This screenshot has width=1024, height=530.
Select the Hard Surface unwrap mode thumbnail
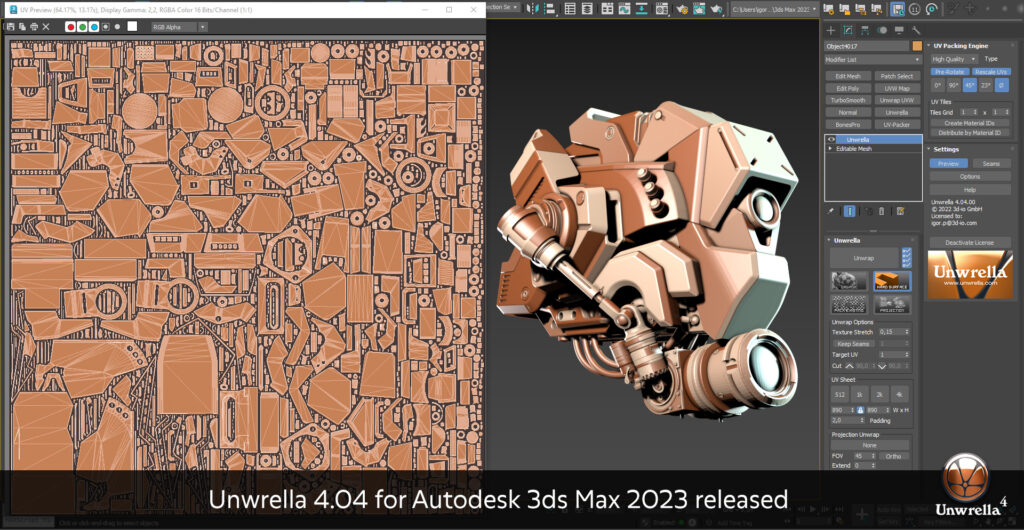pos(892,281)
